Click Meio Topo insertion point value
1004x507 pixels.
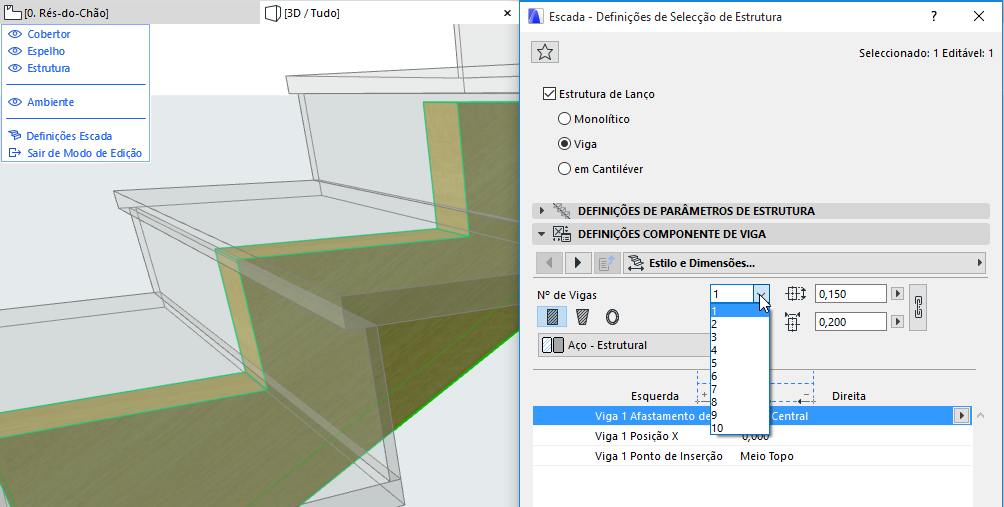click(x=767, y=456)
